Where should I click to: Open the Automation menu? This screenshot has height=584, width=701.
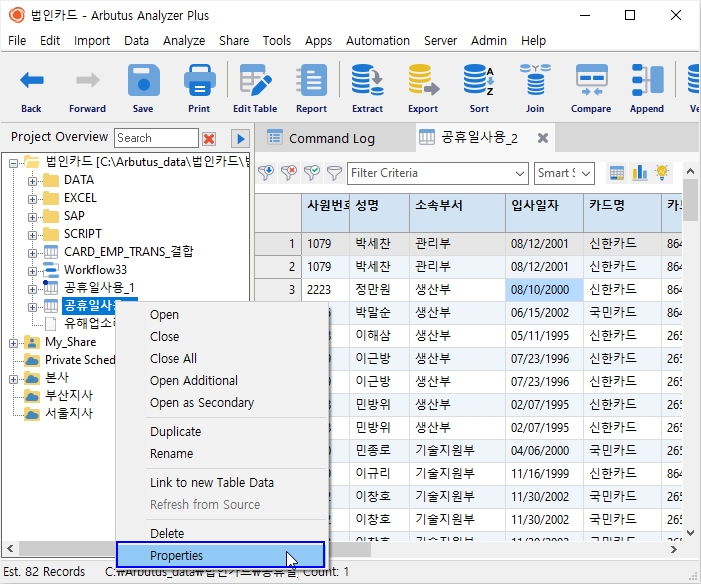tap(378, 41)
